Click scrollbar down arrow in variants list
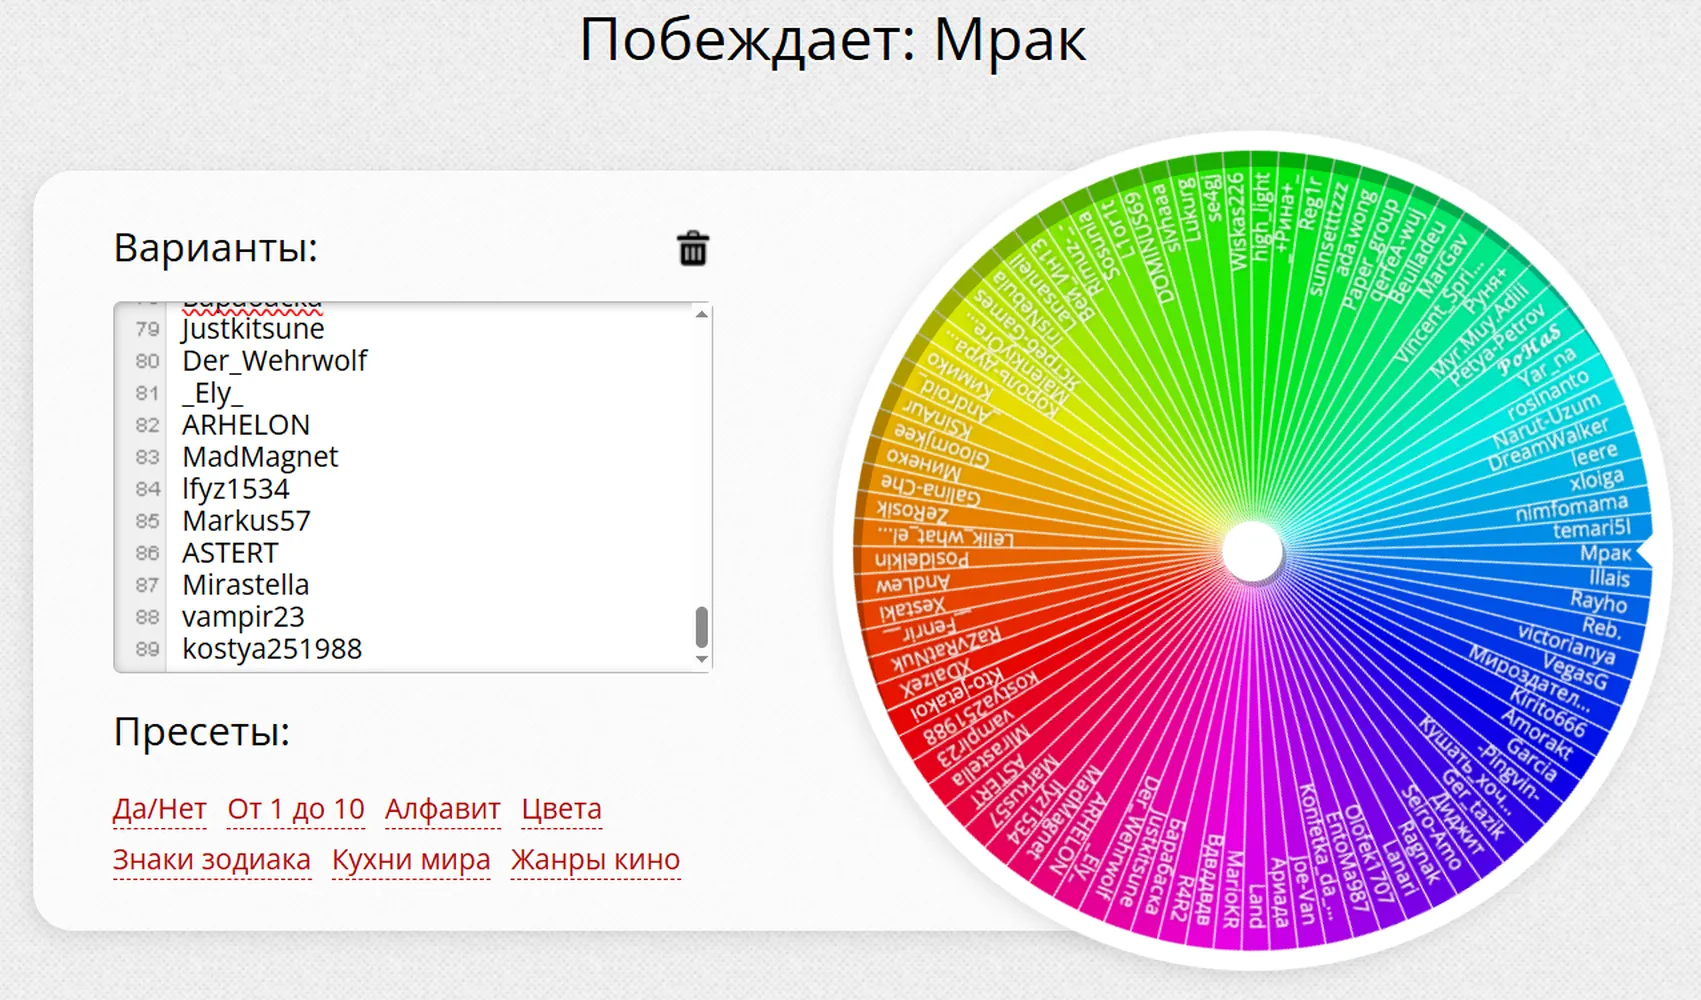This screenshot has height=1000, width=1701. pyautogui.click(x=702, y=659)
